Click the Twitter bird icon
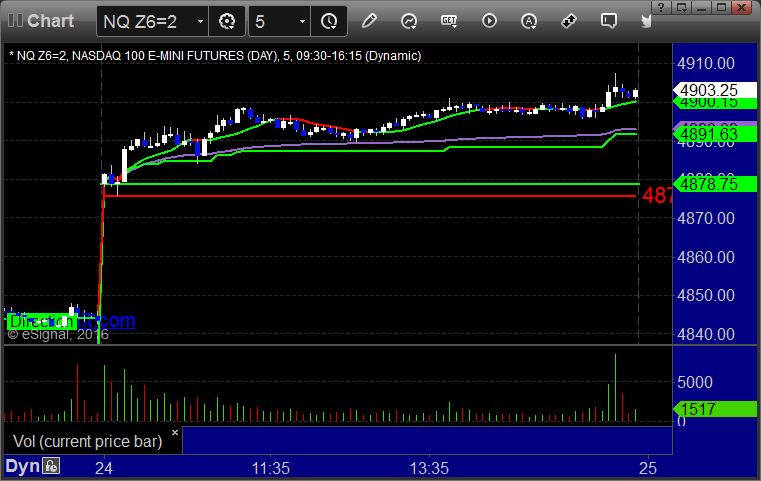The image size is (761, 481). point(646,21)
